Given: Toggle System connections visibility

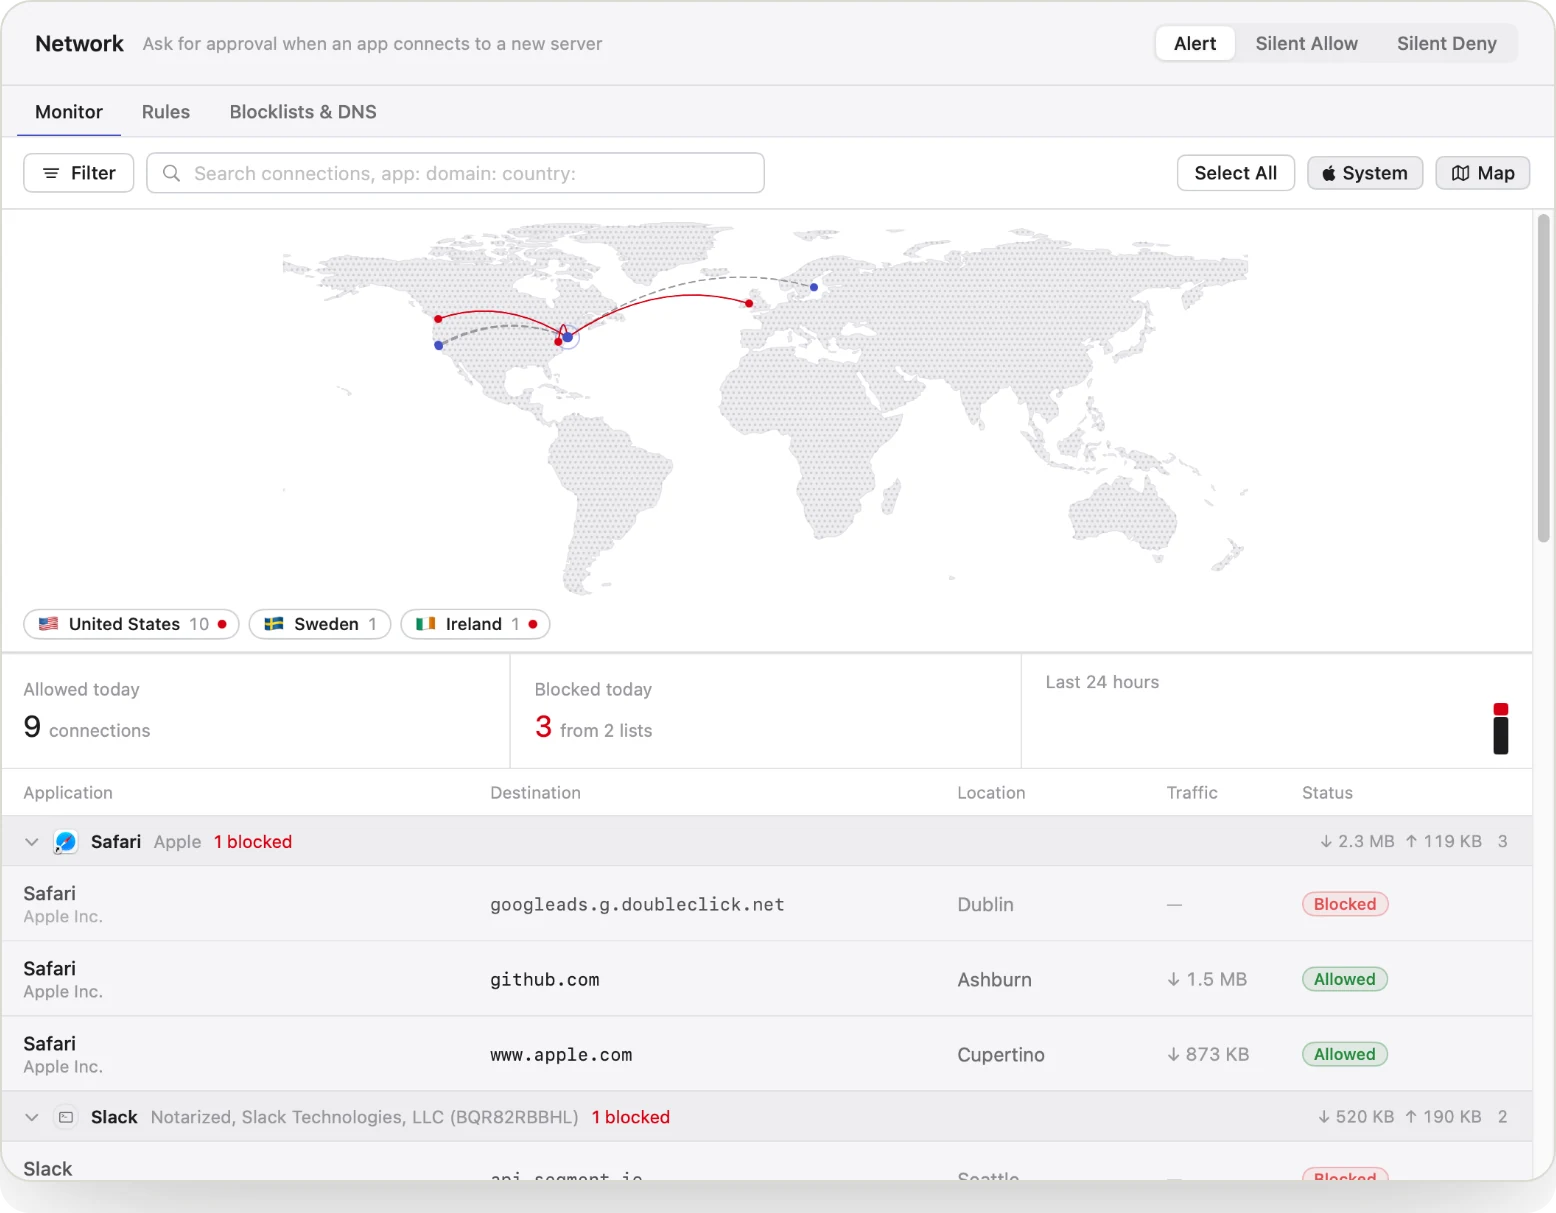Looking at the screenshot, I should point(1365,173).
